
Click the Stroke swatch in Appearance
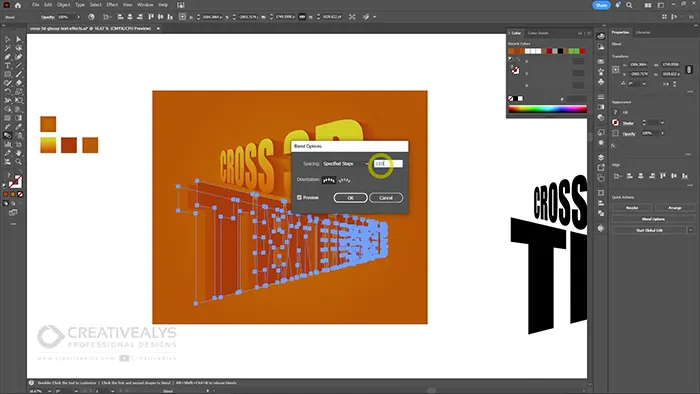pos(616,123)
